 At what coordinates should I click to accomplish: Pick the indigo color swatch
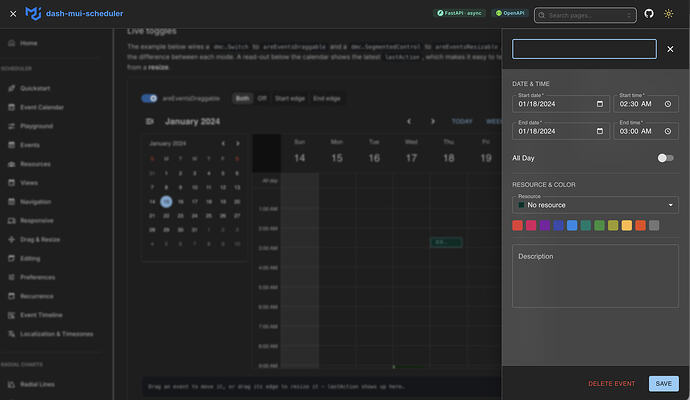pos(558,226)
